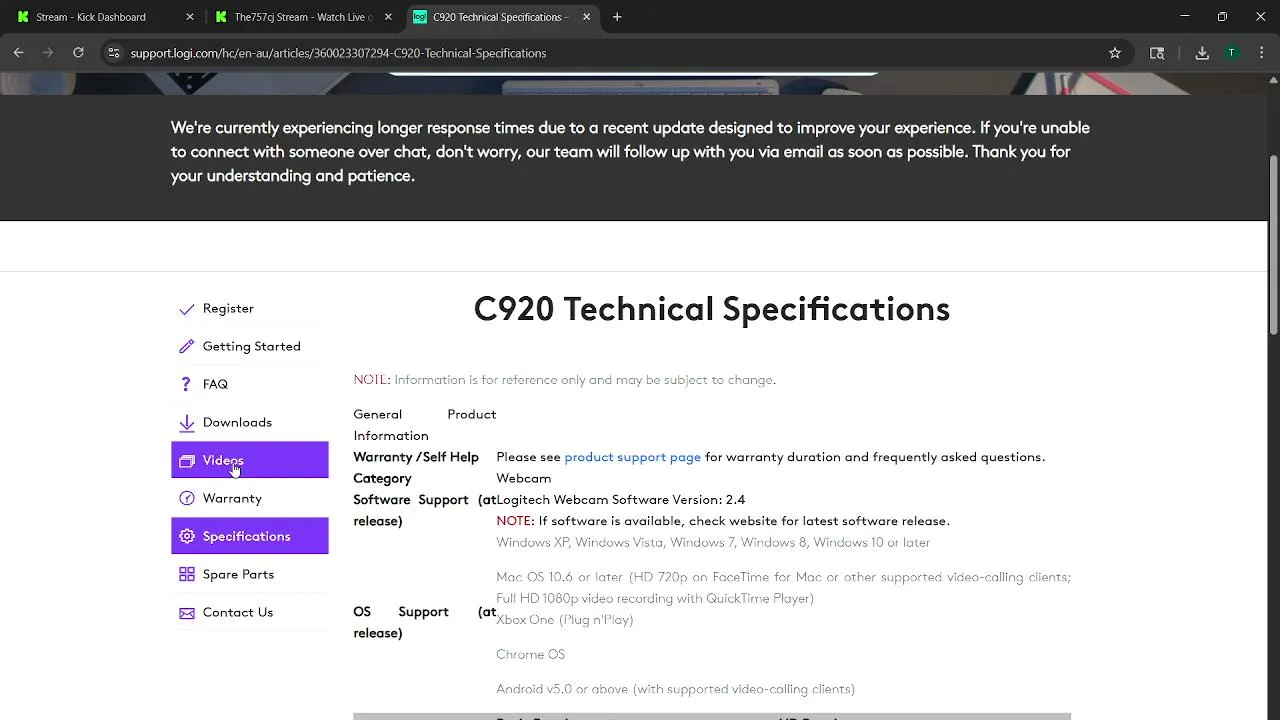The image size is (1280, 720).
Task: Bookmark this page with the star icon
Action: click(1115, 53)
